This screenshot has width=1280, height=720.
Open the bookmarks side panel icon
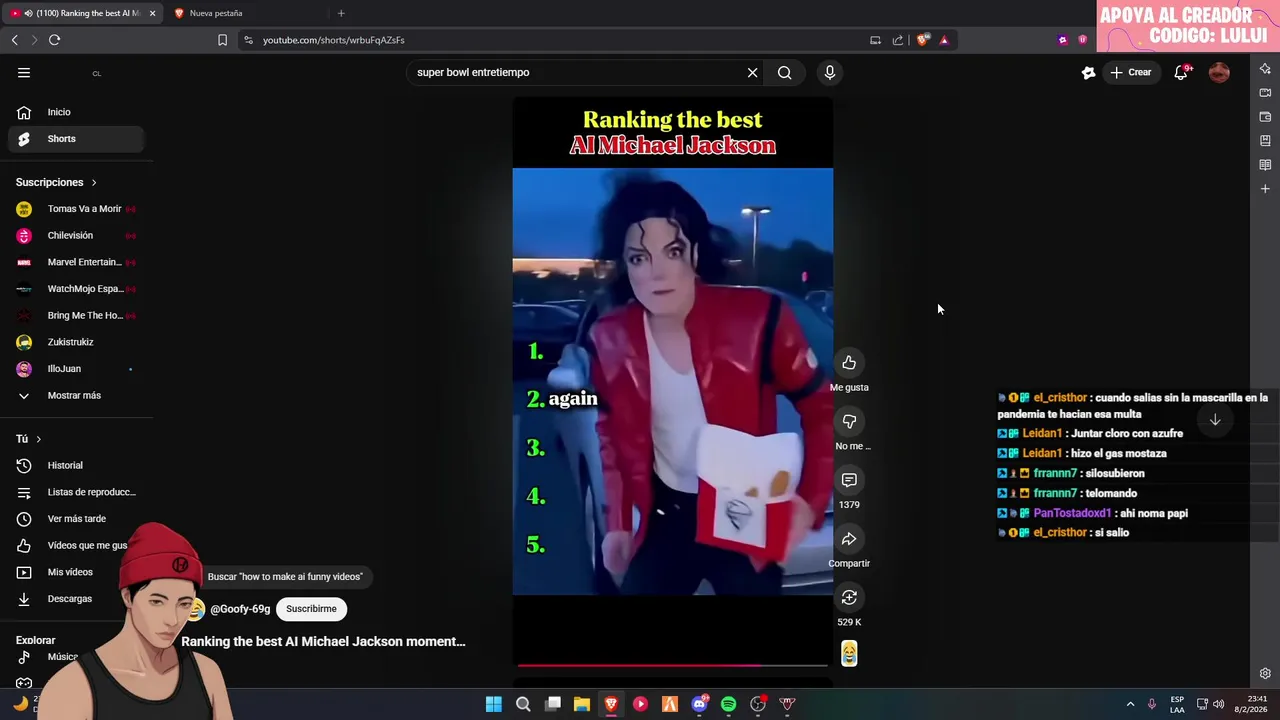(1265, 141)
